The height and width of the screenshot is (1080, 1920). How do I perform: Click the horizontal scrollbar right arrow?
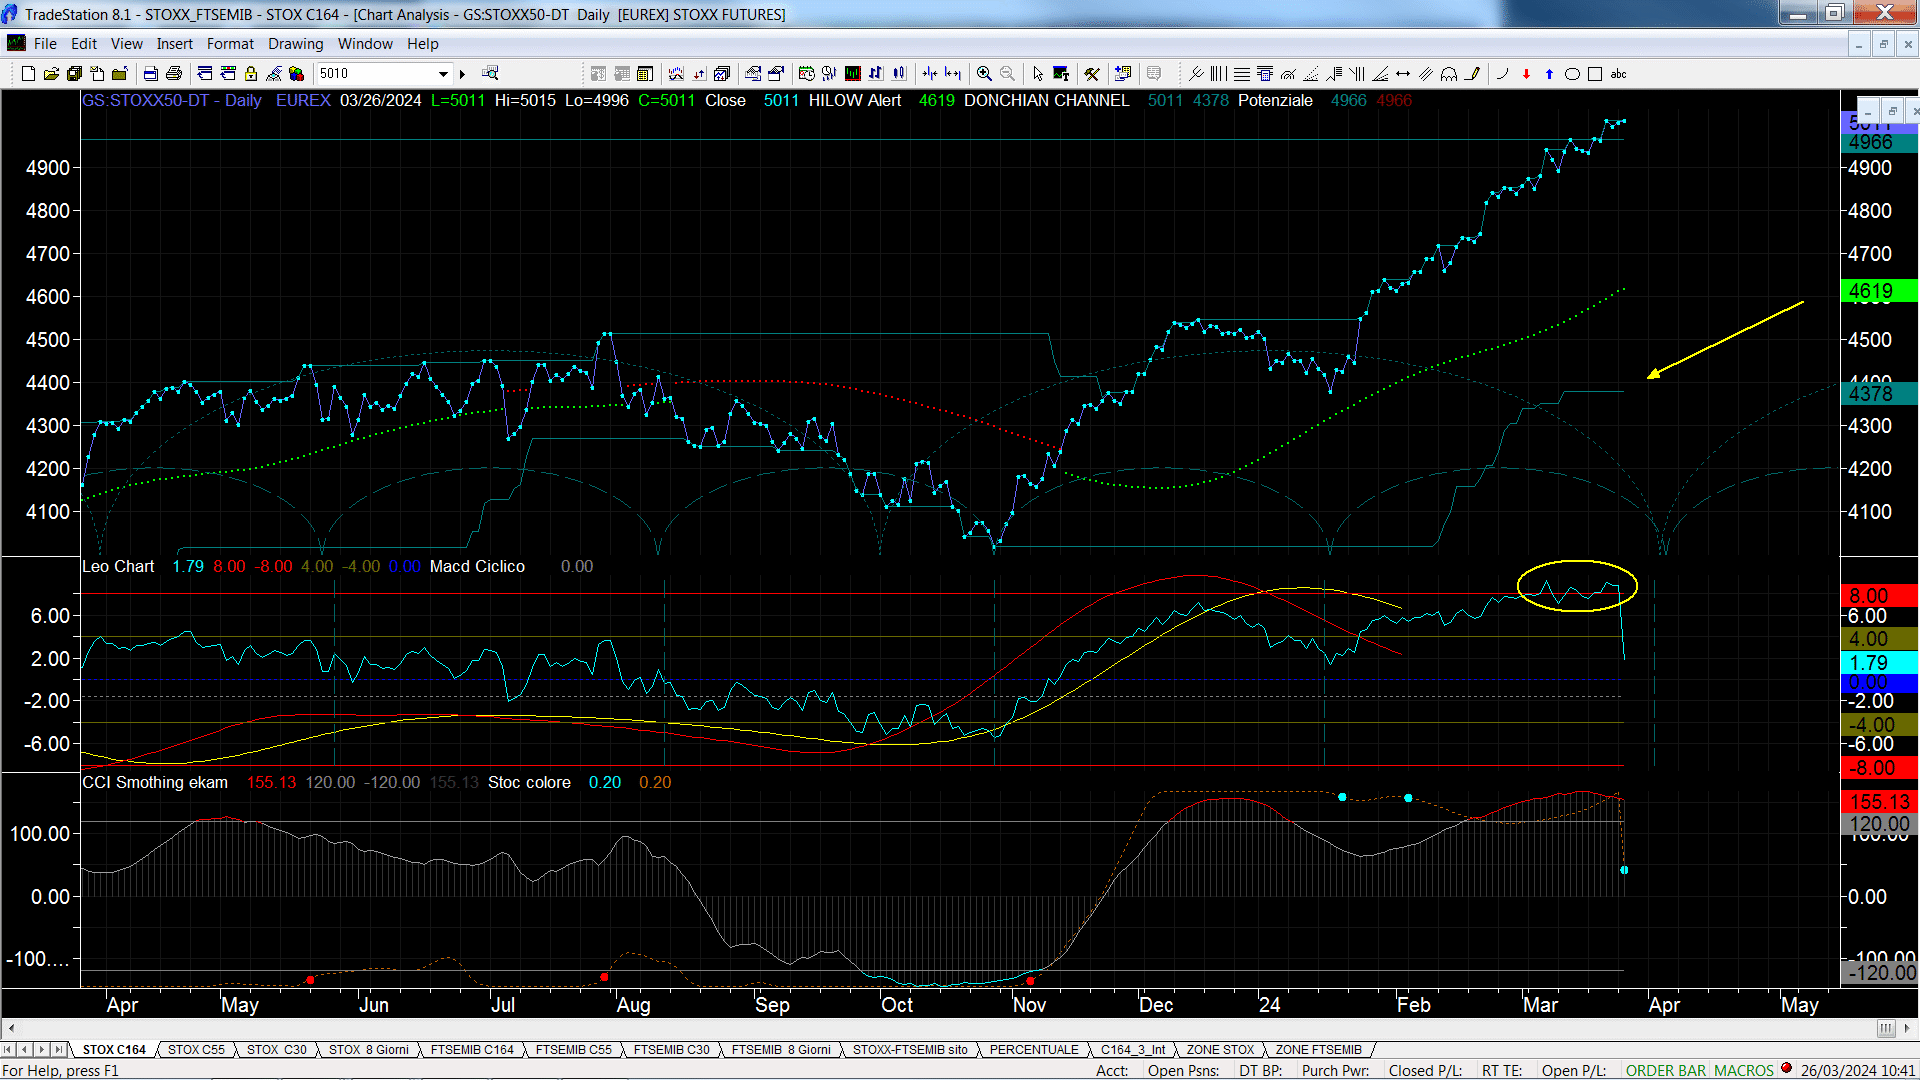pyautogui.click(x=1909, y=1029)
